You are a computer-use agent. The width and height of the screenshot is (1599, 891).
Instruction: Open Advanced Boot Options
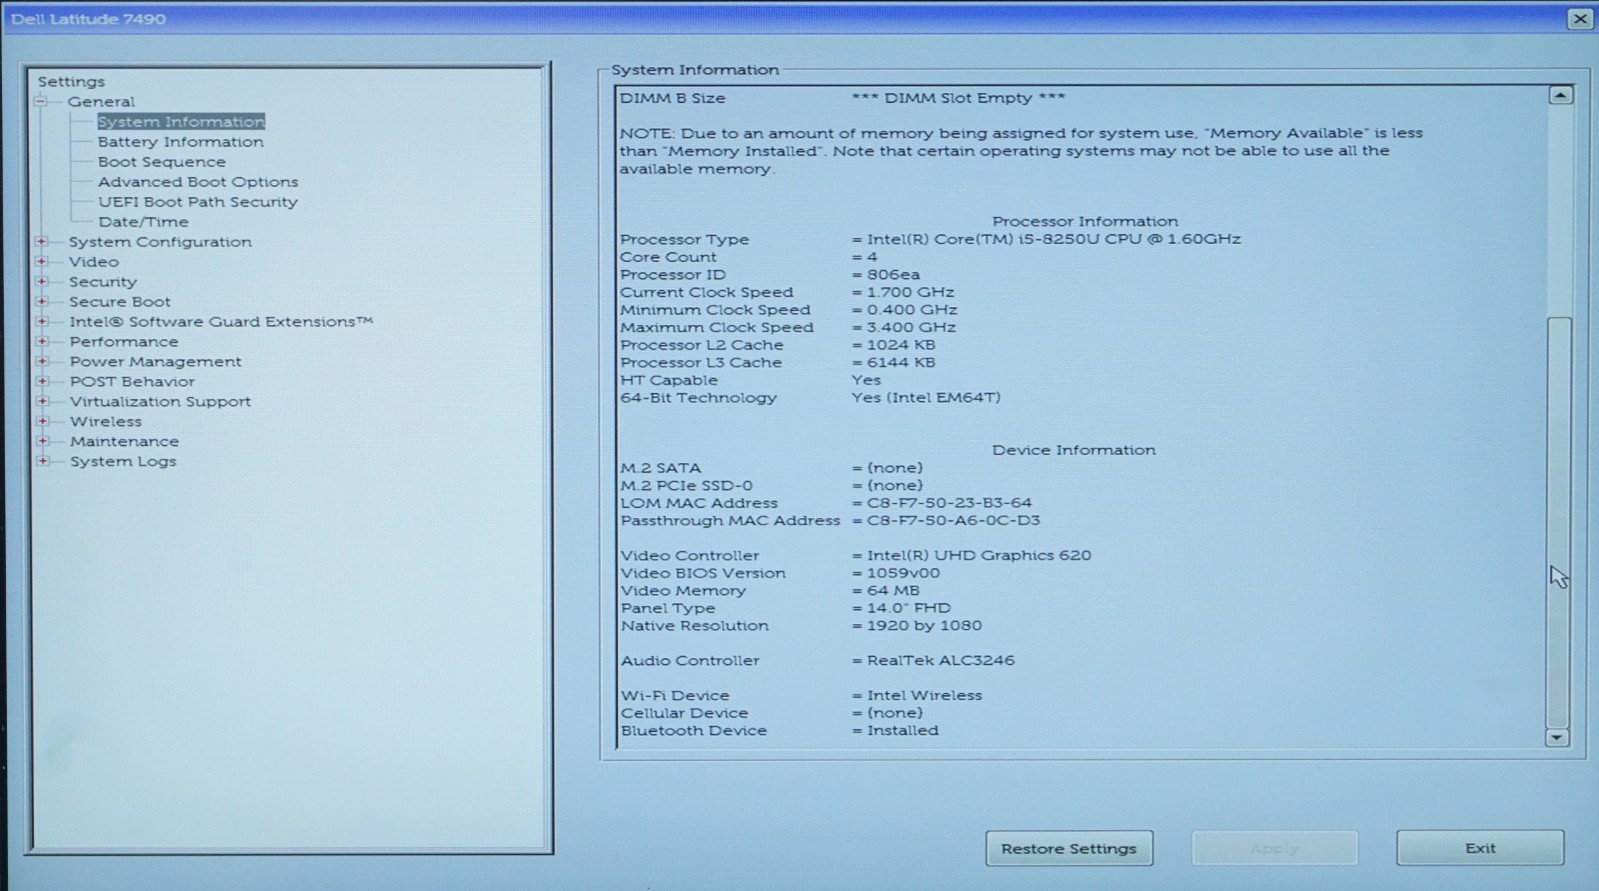[x=198, y=182]
